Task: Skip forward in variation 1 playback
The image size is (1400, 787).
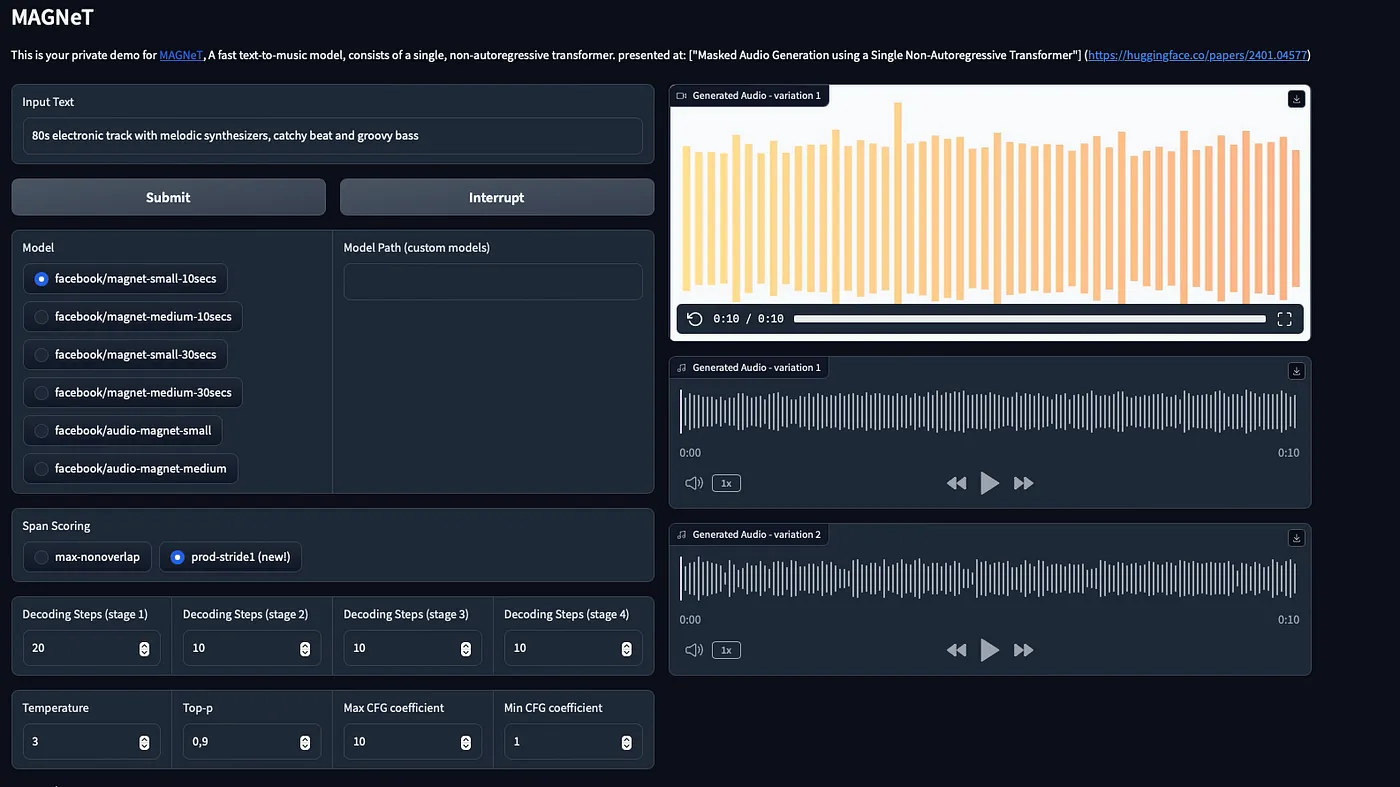Action: pyautogui.click(x=1023, y=482)
